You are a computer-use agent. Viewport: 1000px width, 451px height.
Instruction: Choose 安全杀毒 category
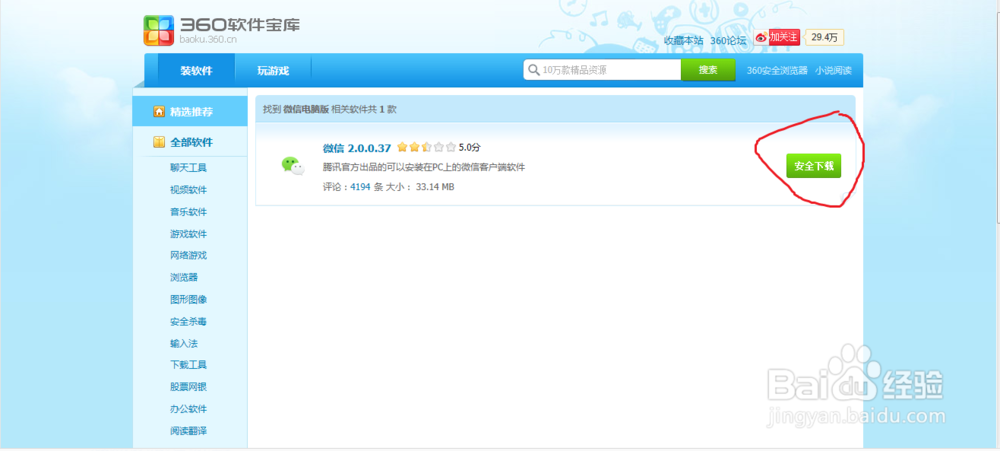(x=188, y=322)
